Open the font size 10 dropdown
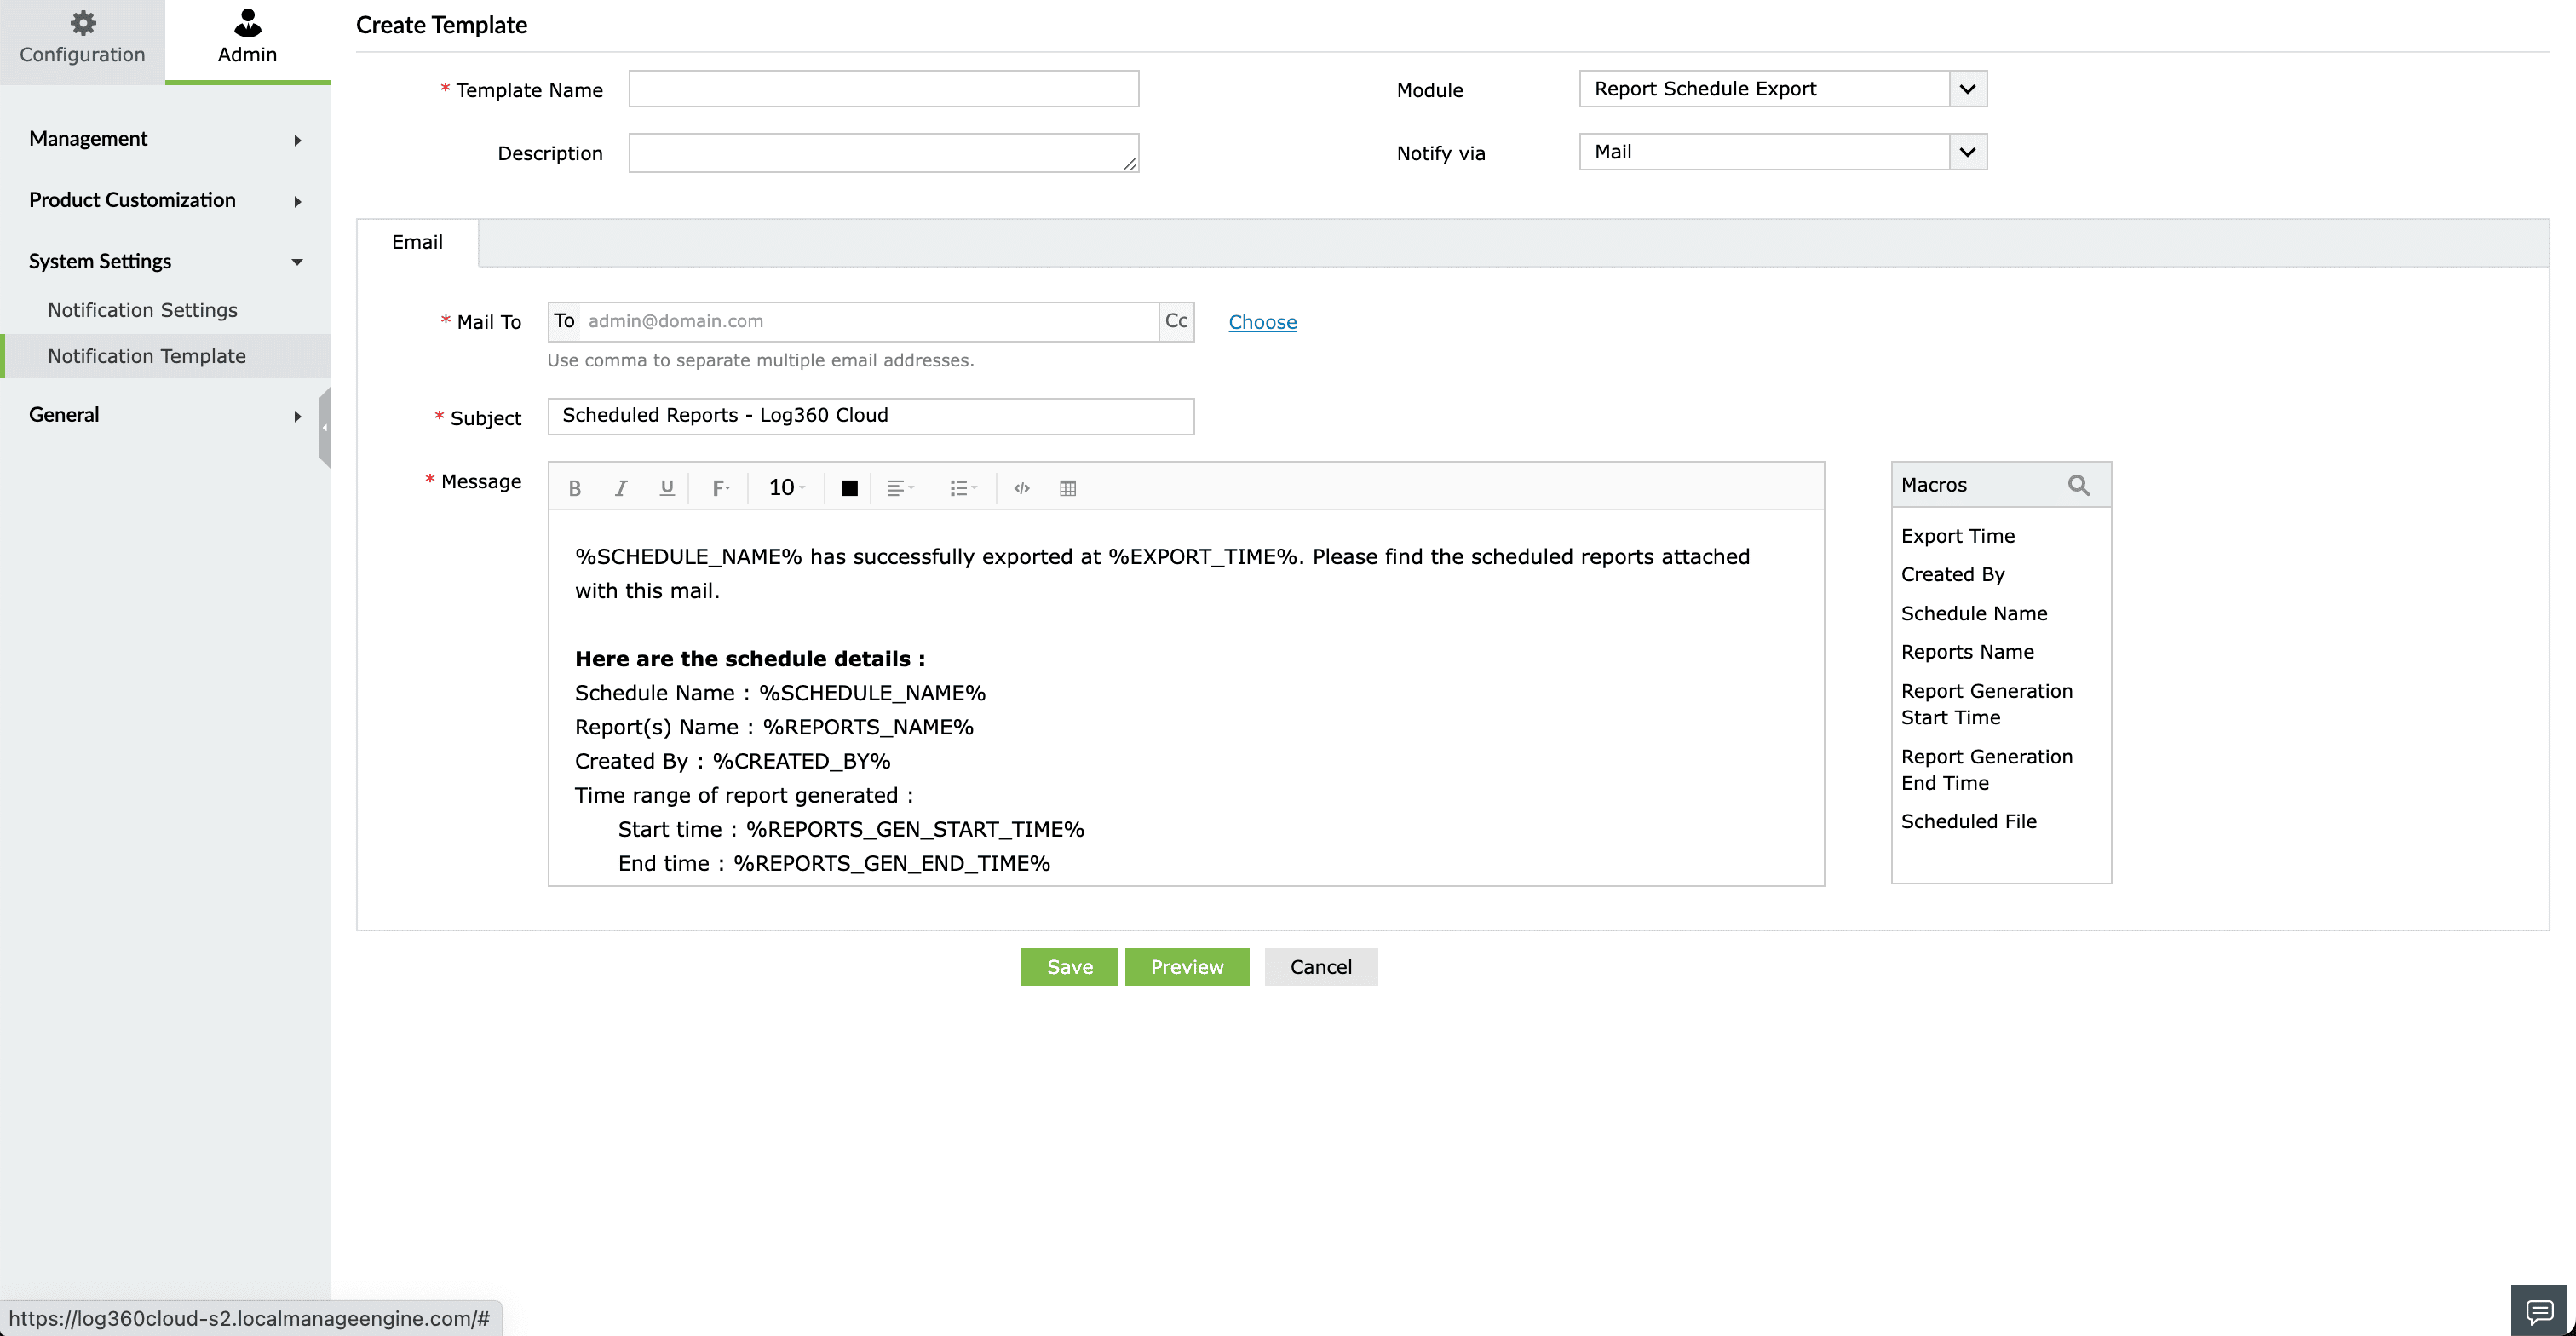Screen dimensions: 2576x1336 [x=786, y=488]
